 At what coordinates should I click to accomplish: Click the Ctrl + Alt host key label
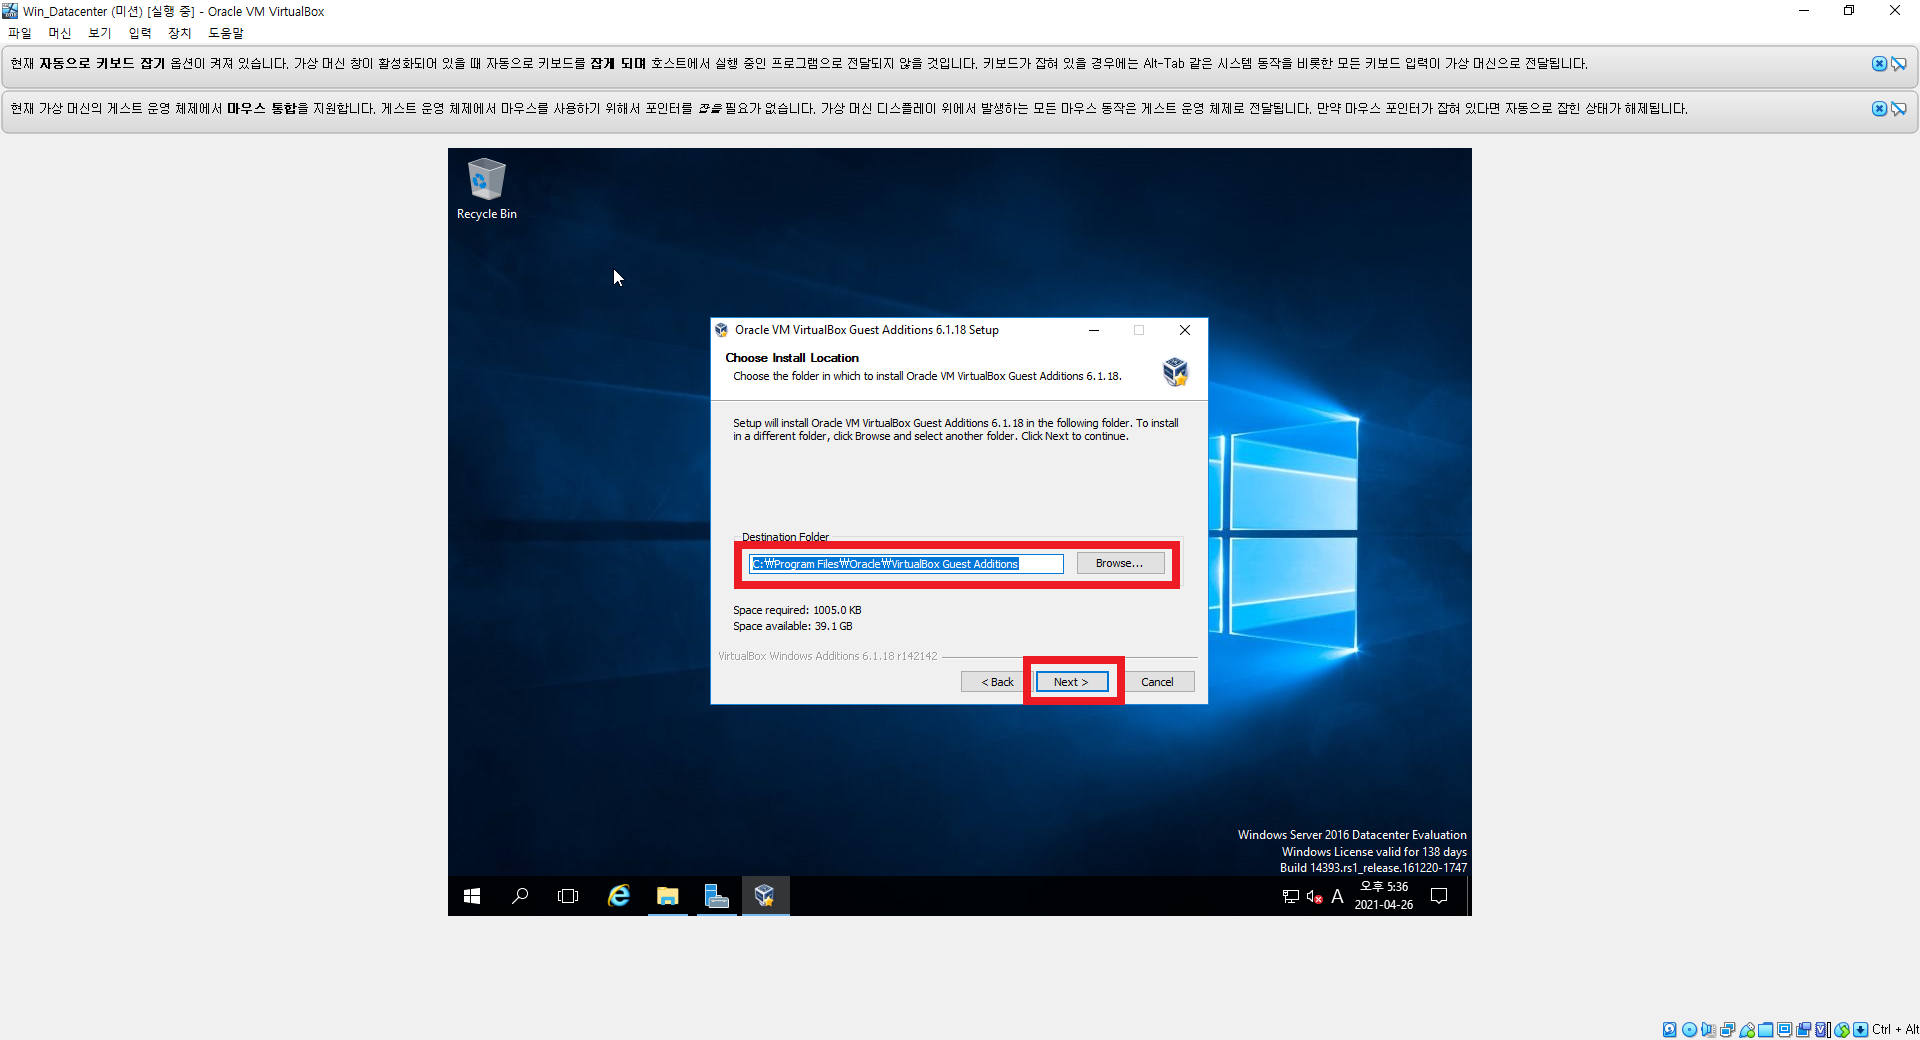click(1895, 1029)
